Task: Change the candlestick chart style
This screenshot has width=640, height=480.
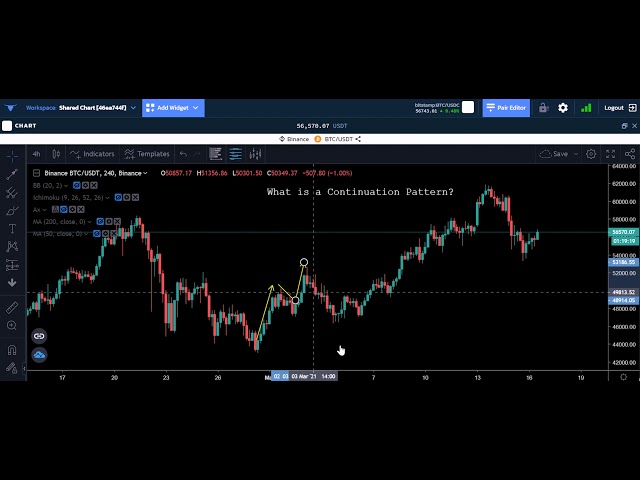Action: (x=56, y=154)
